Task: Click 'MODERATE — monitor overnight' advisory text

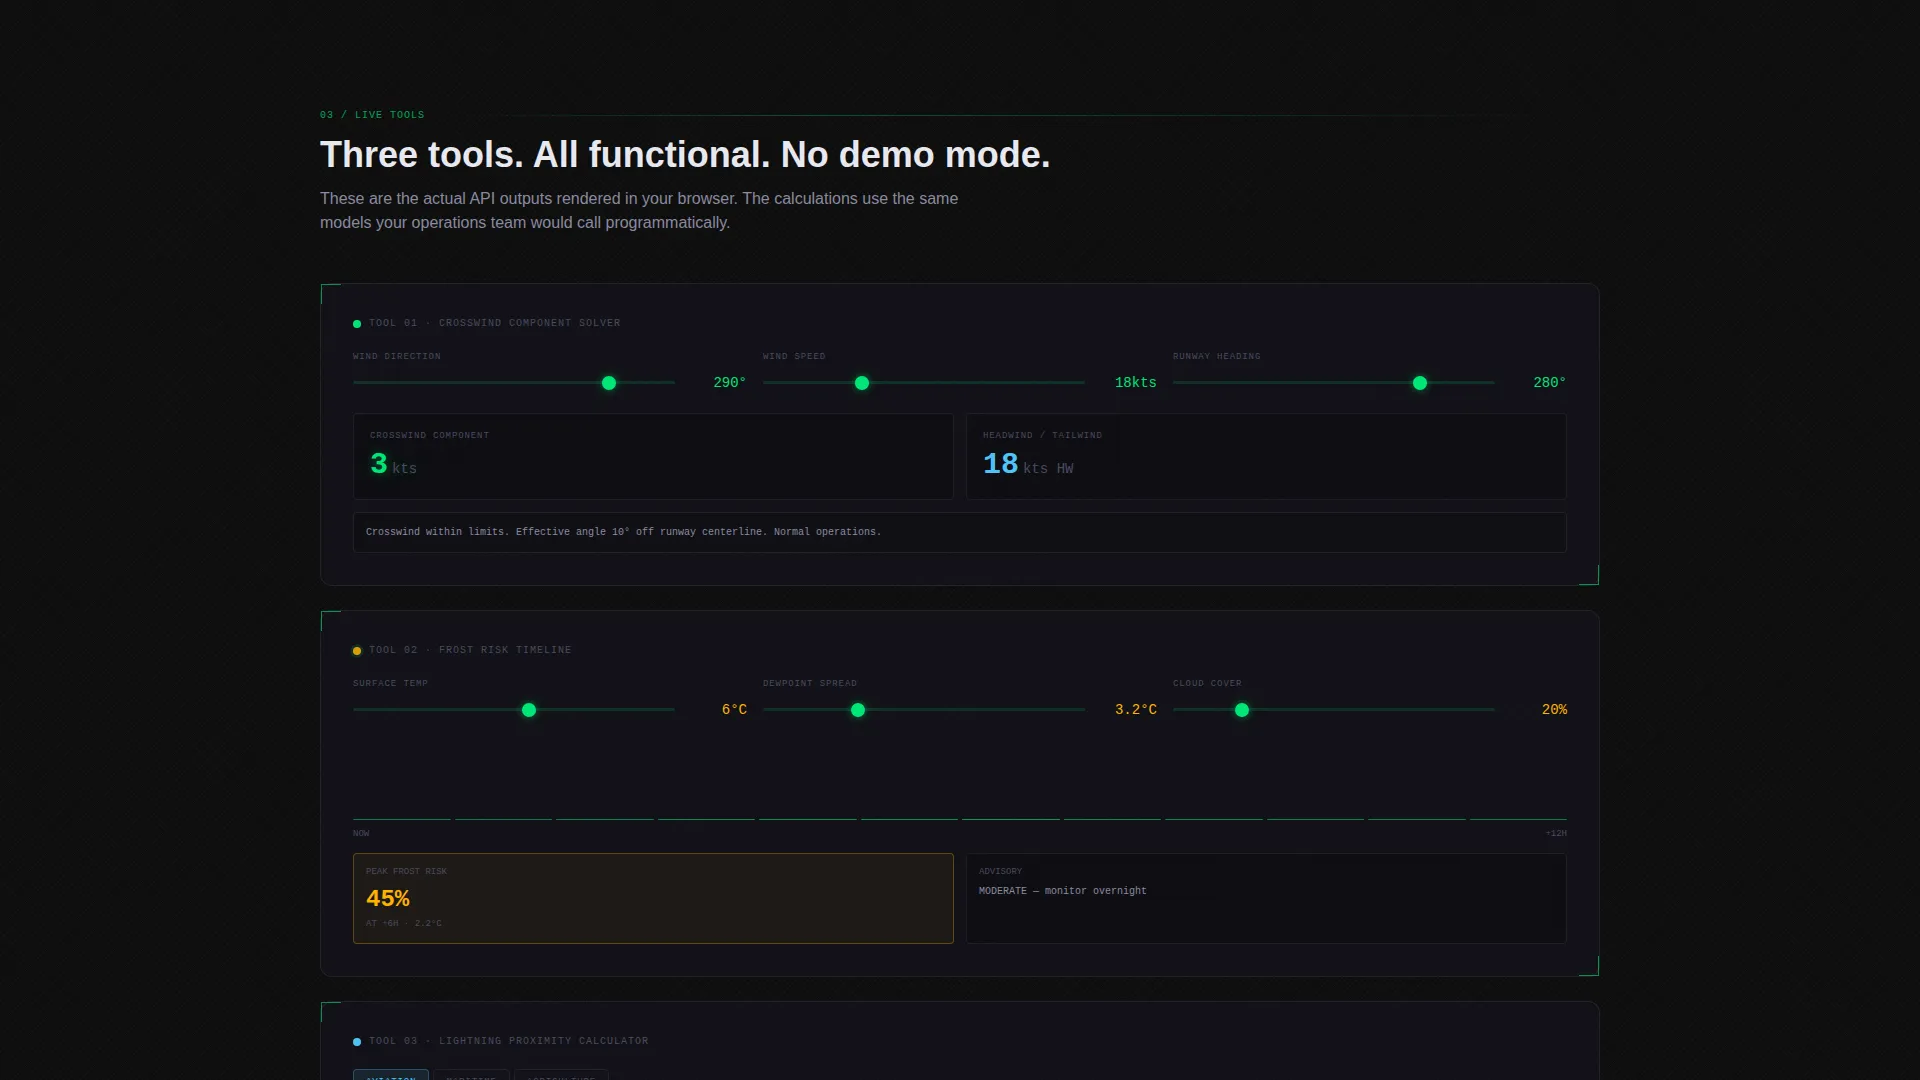Action: 1063,891
